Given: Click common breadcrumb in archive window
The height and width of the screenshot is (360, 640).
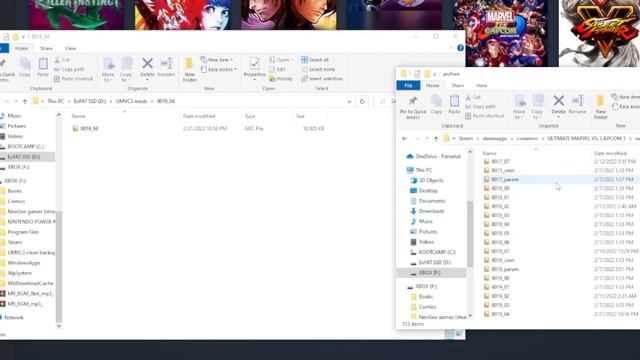Looking at the screenshot, I should pos(527,139).
